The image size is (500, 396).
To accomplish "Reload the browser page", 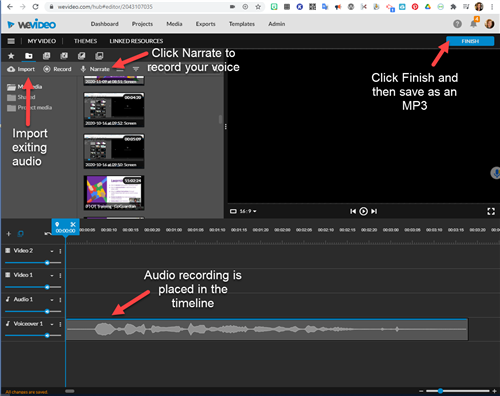I will [x=36, y=7].
